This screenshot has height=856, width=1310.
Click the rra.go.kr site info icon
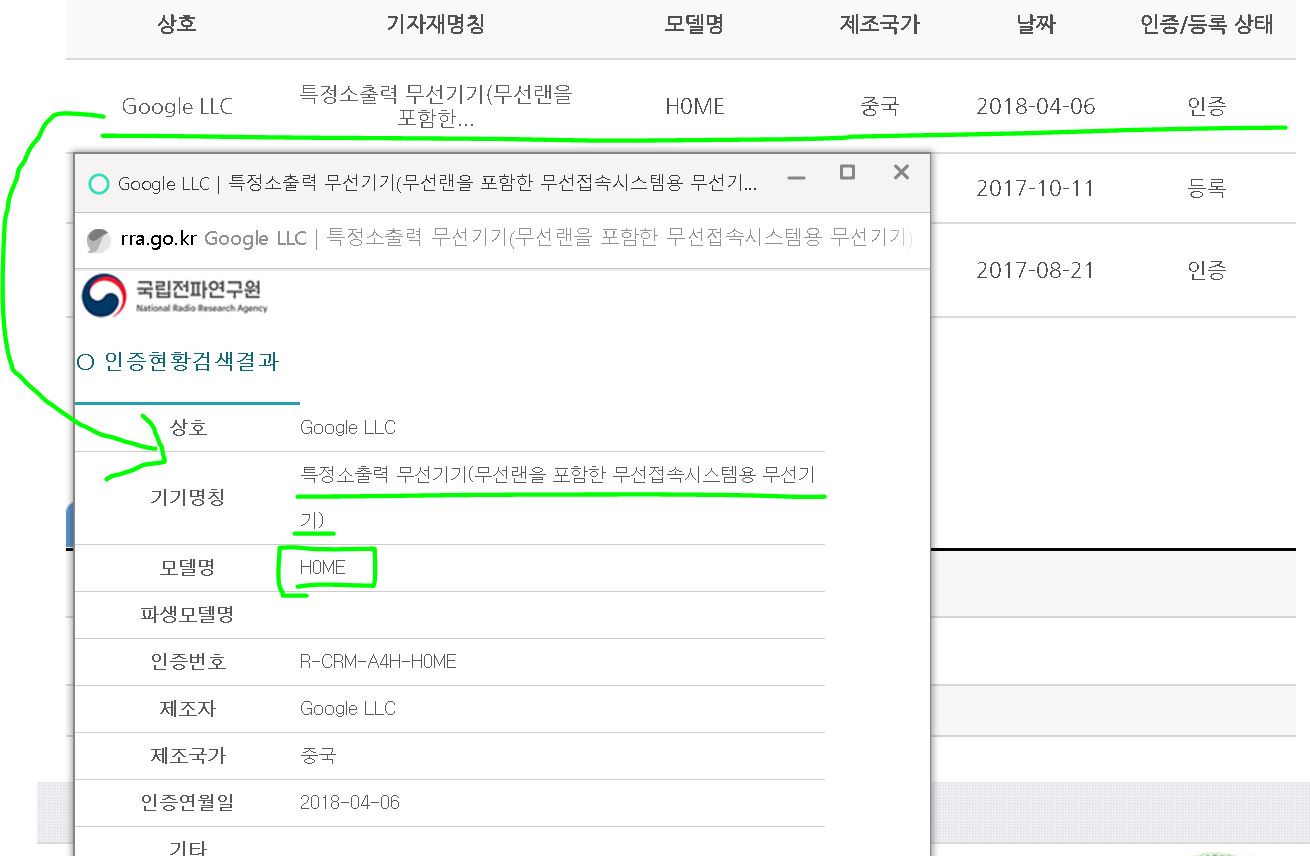click(98, 240)
